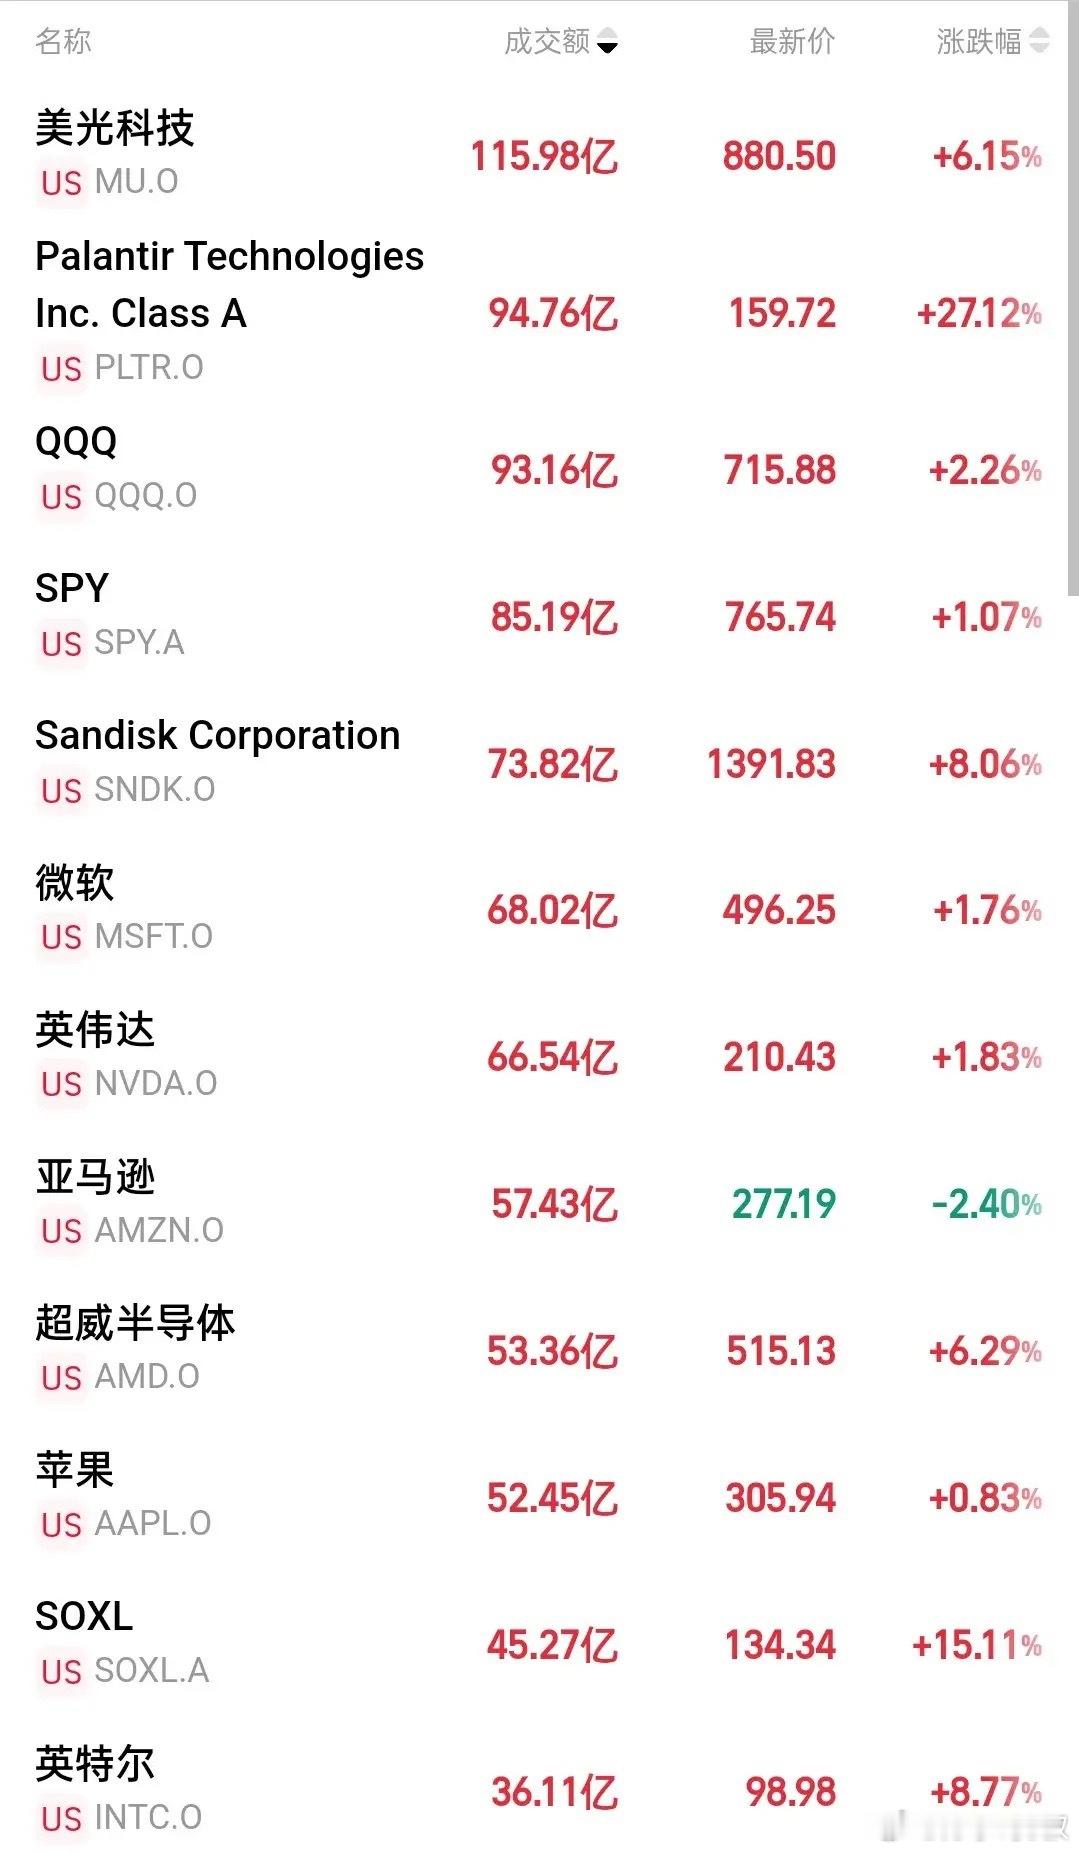Open 超威半导体 AMD.O row

pyautogui.click(x=540, y=1351)
